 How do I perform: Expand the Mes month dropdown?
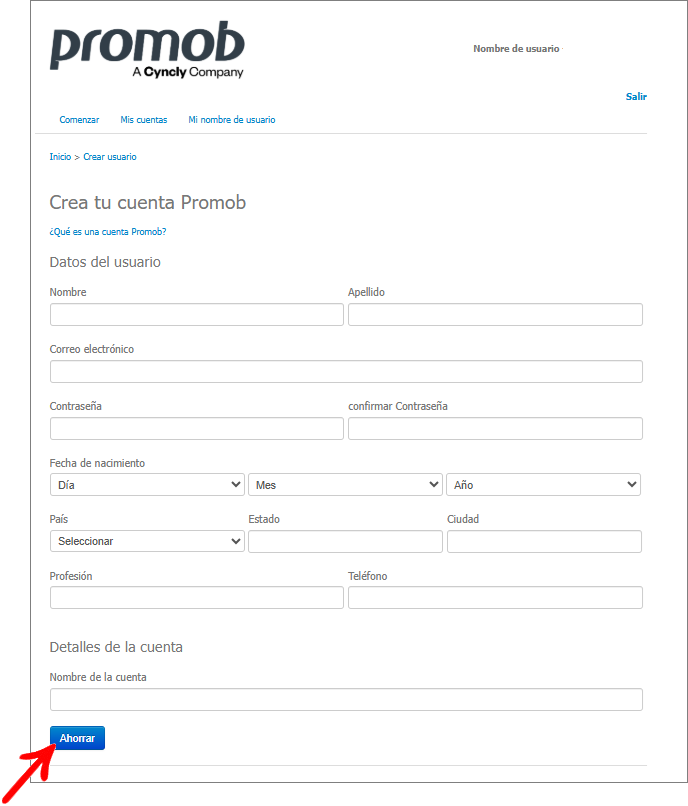(x=345, y=485)
